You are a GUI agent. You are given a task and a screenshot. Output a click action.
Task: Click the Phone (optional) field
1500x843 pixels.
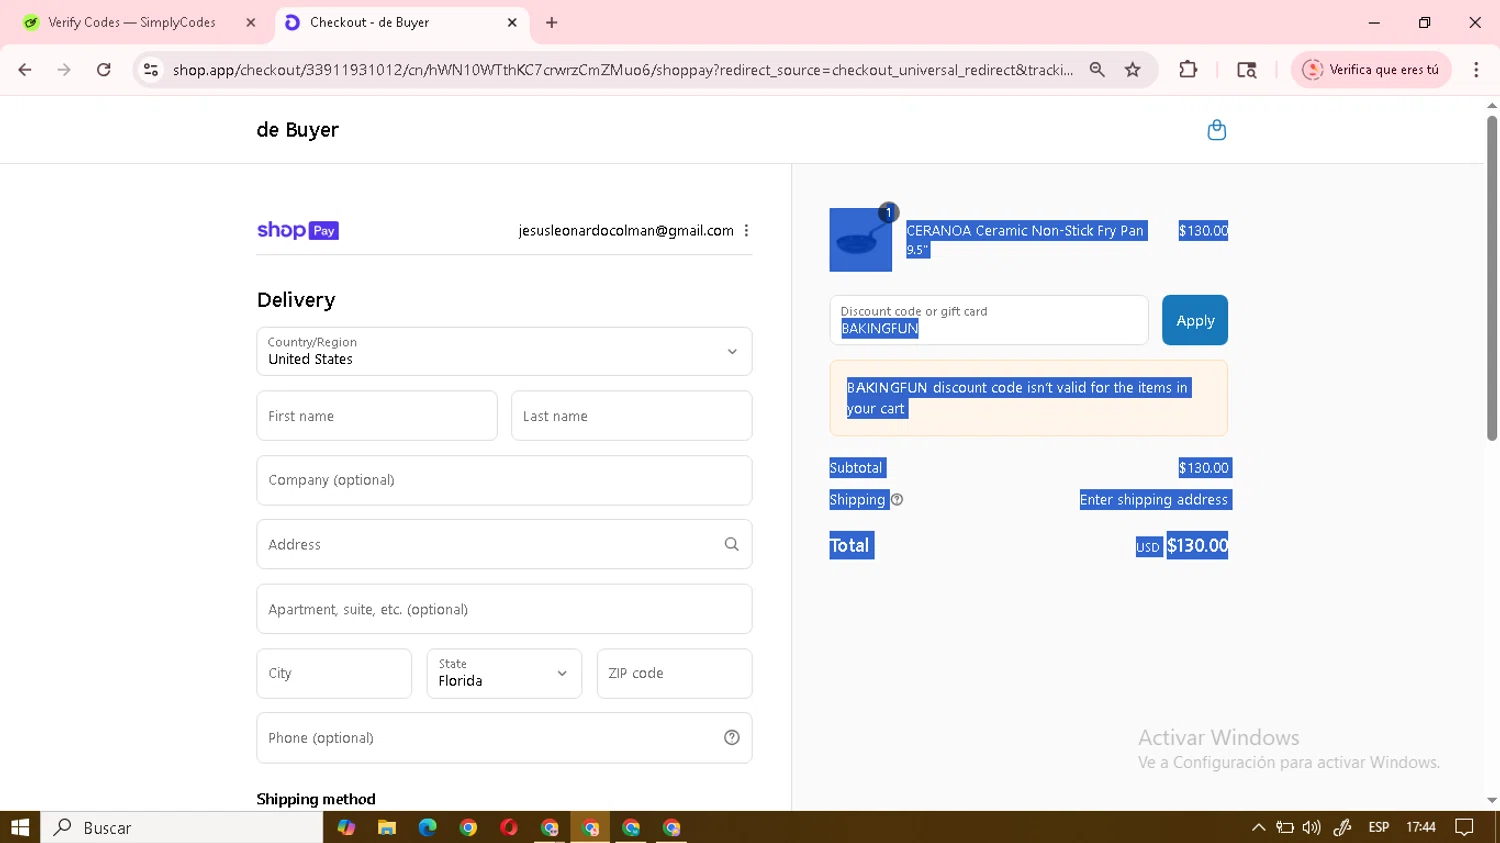coord(504,738)
